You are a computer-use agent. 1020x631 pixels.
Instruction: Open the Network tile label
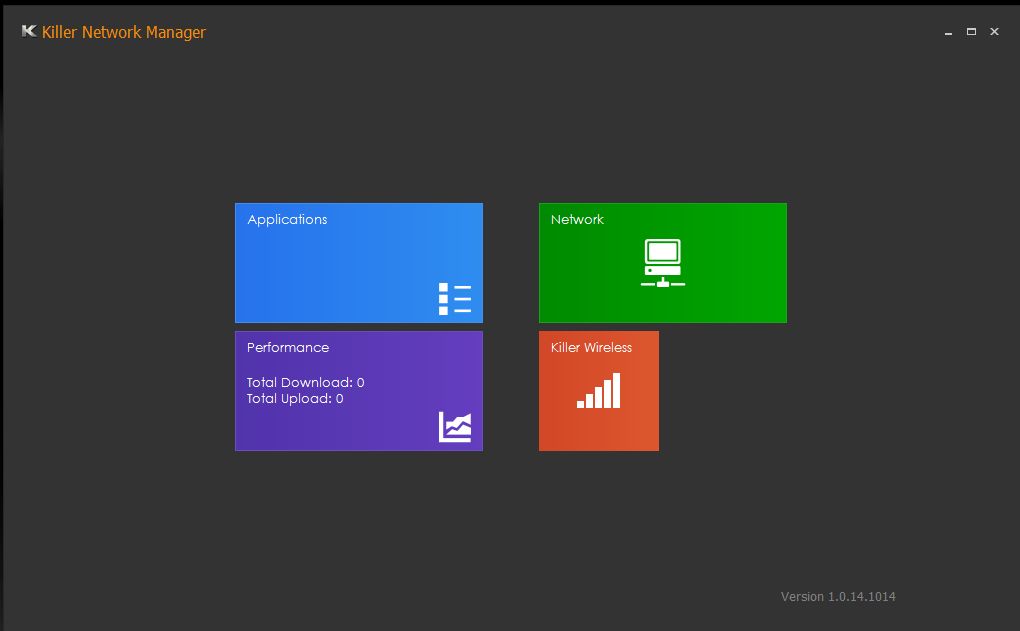pyautogui.click(x=577, y=219)
